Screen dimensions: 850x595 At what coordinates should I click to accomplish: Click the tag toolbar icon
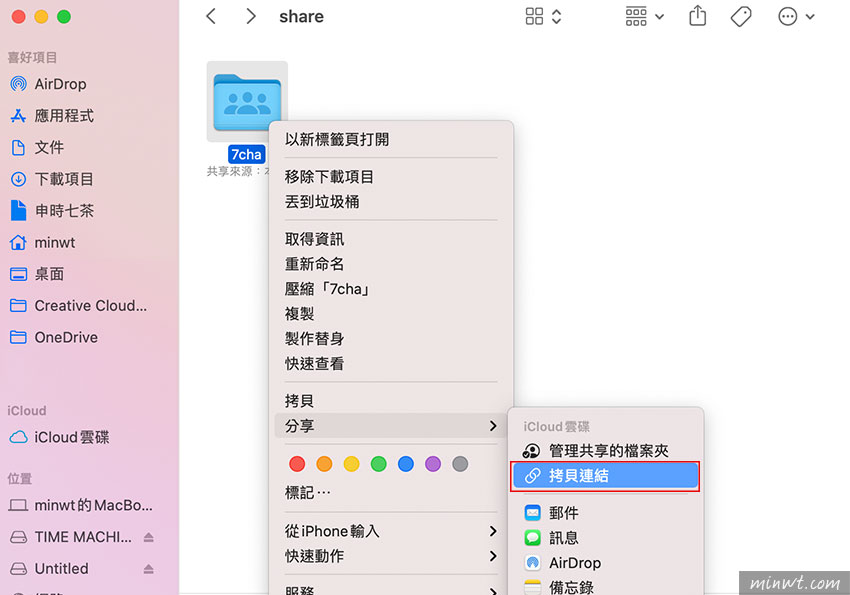[x=741, y=16]
